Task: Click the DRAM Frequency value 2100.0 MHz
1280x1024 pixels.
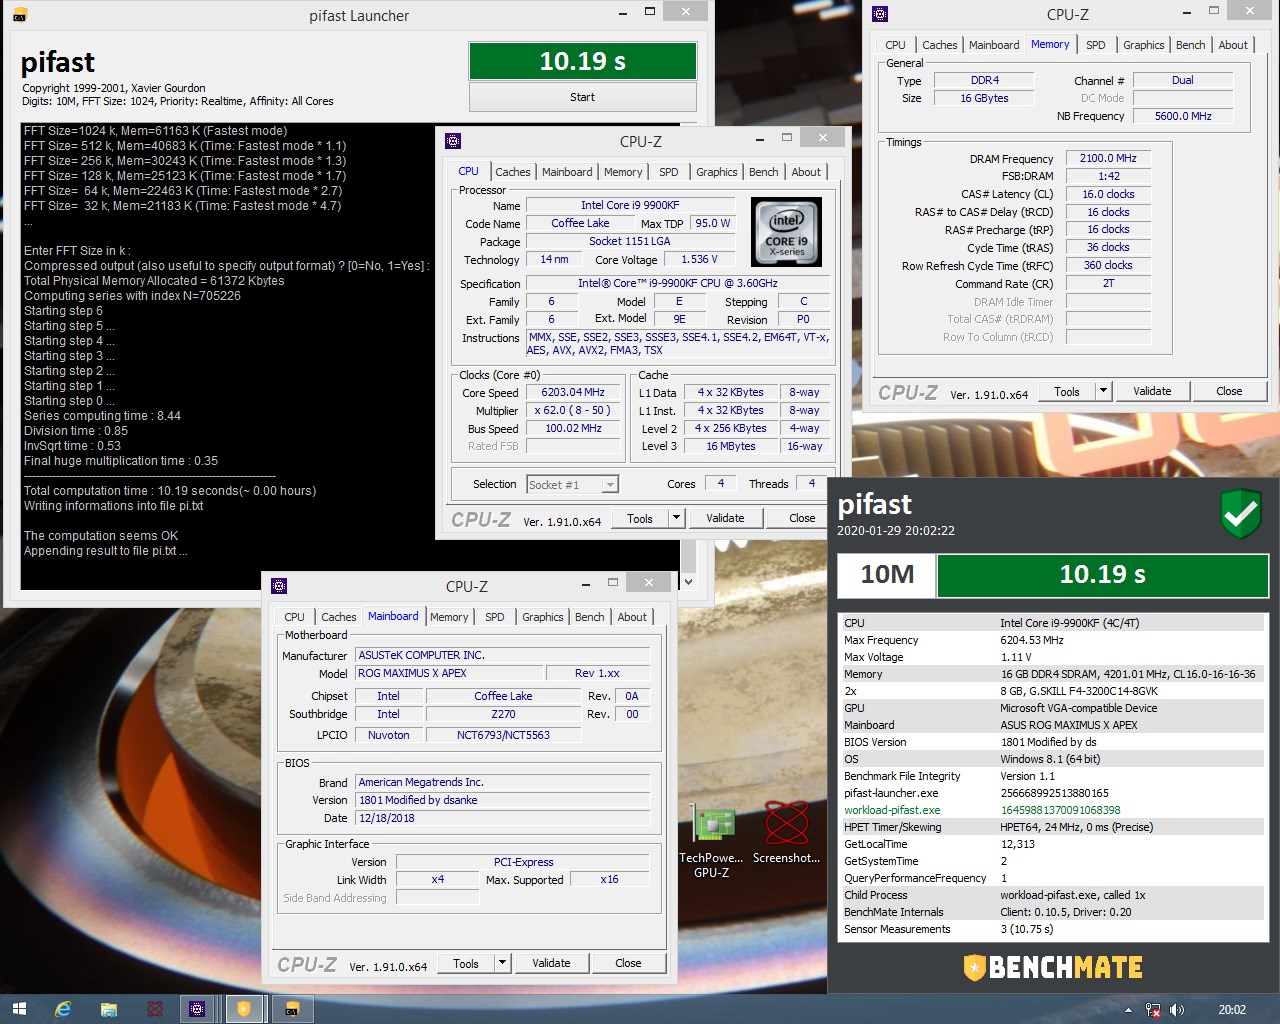Action: pyautogui.click(x=1108, y=158)
